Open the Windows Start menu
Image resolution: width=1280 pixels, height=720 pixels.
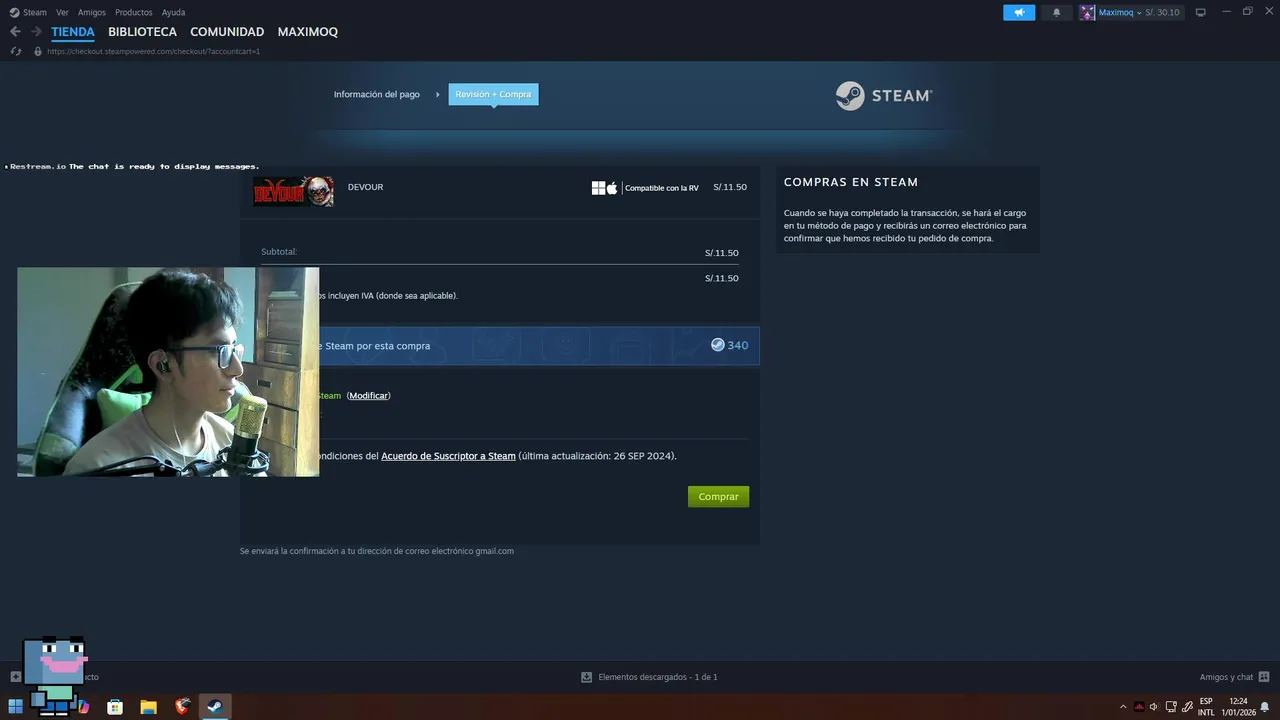(16, 707)
